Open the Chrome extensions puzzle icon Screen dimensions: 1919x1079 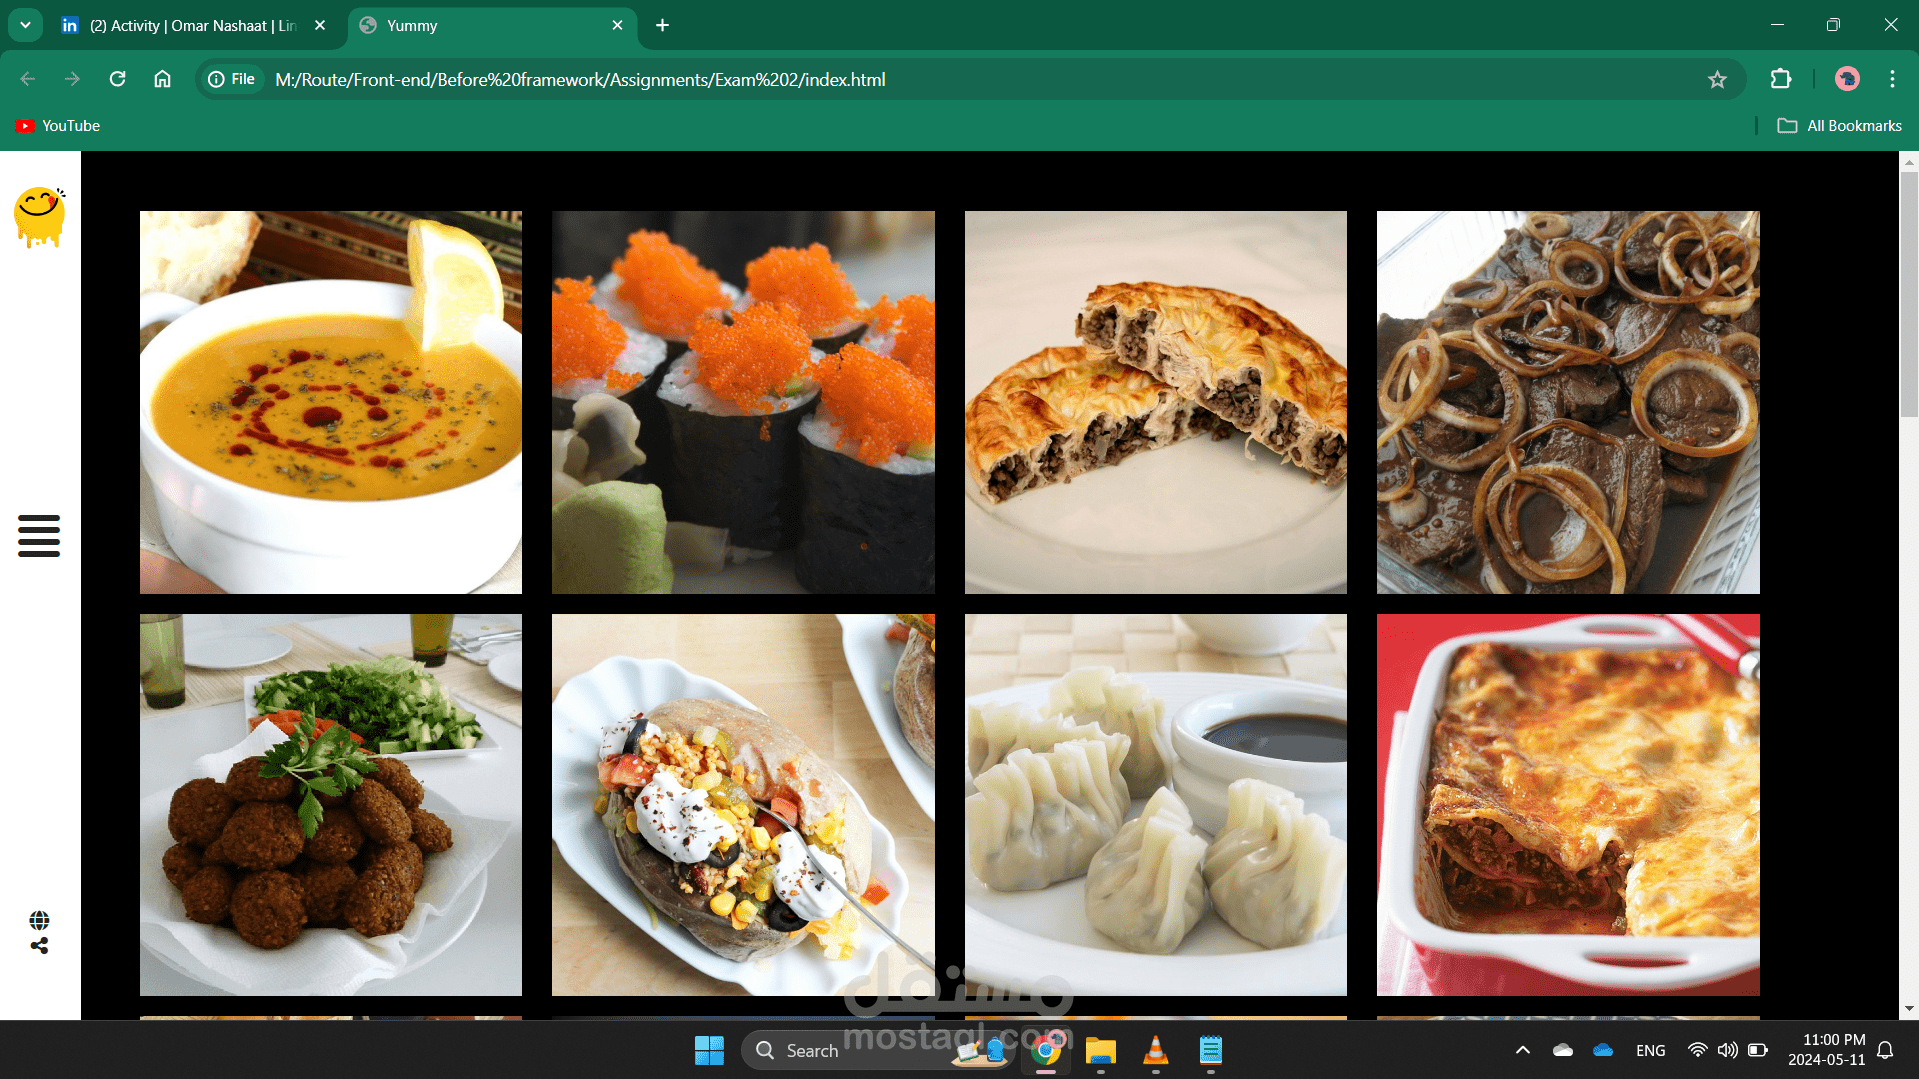click(x=1781, y=79)
